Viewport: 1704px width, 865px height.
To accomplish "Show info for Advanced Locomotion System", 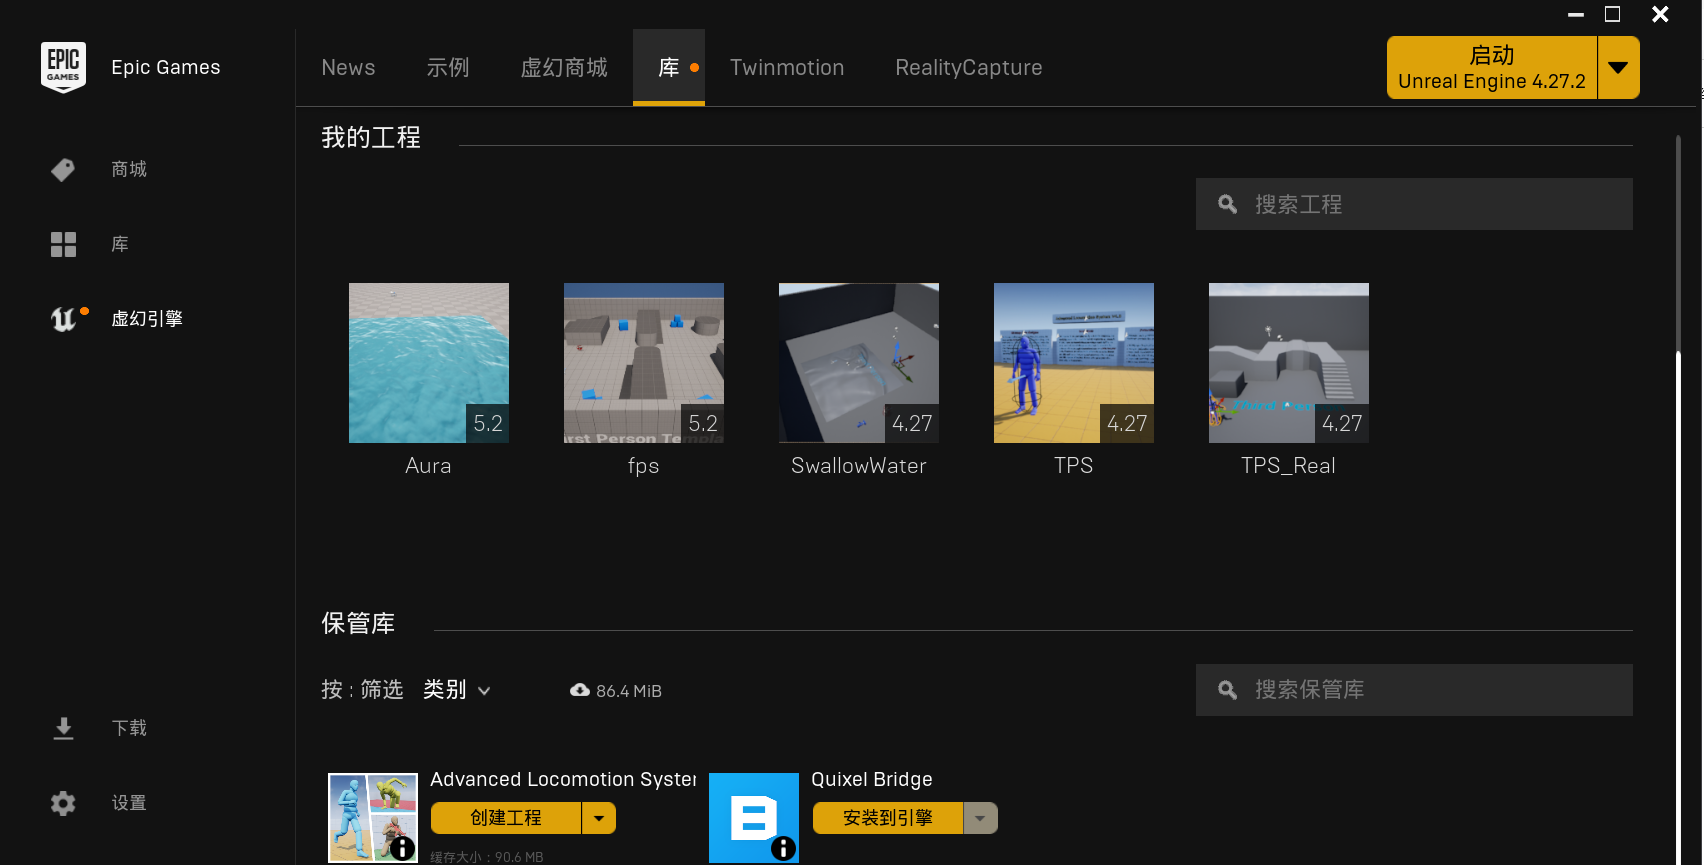I will coord(402,849).
